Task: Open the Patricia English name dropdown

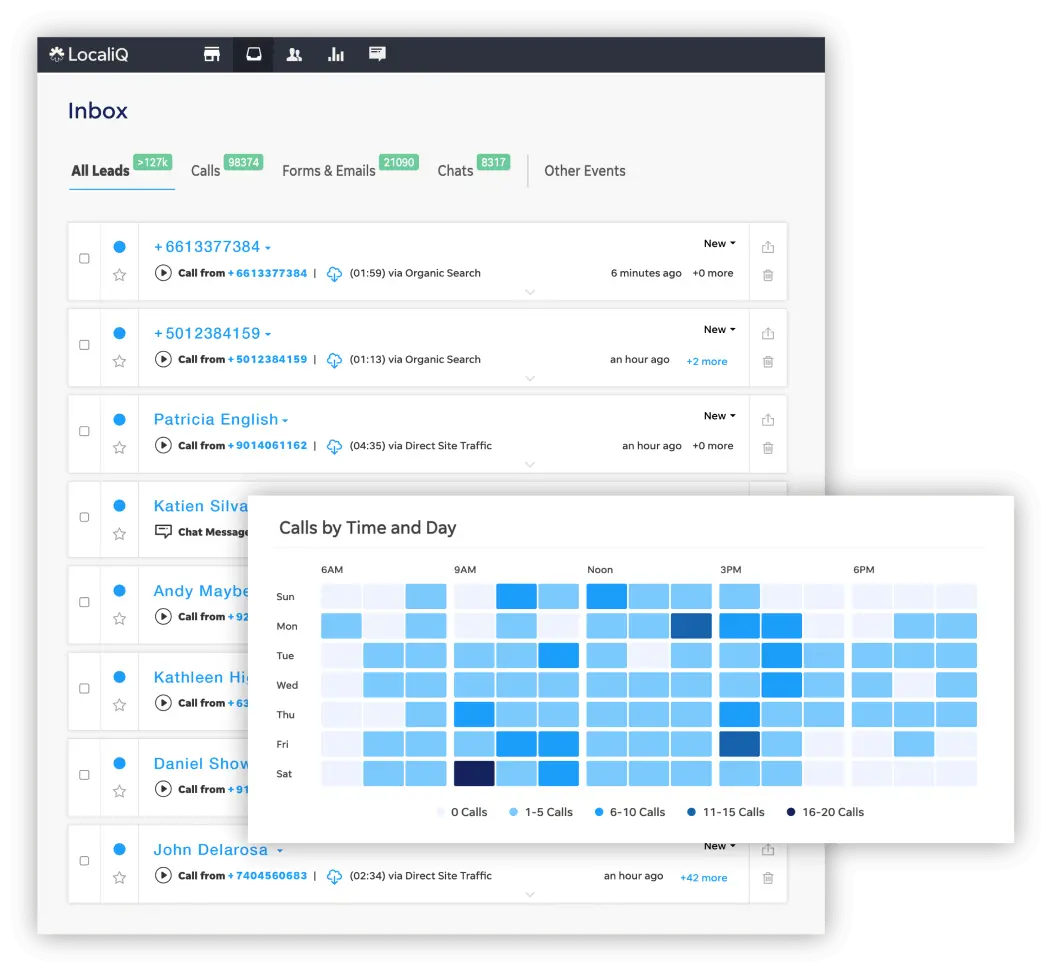Action: click(x=285, y=420)
